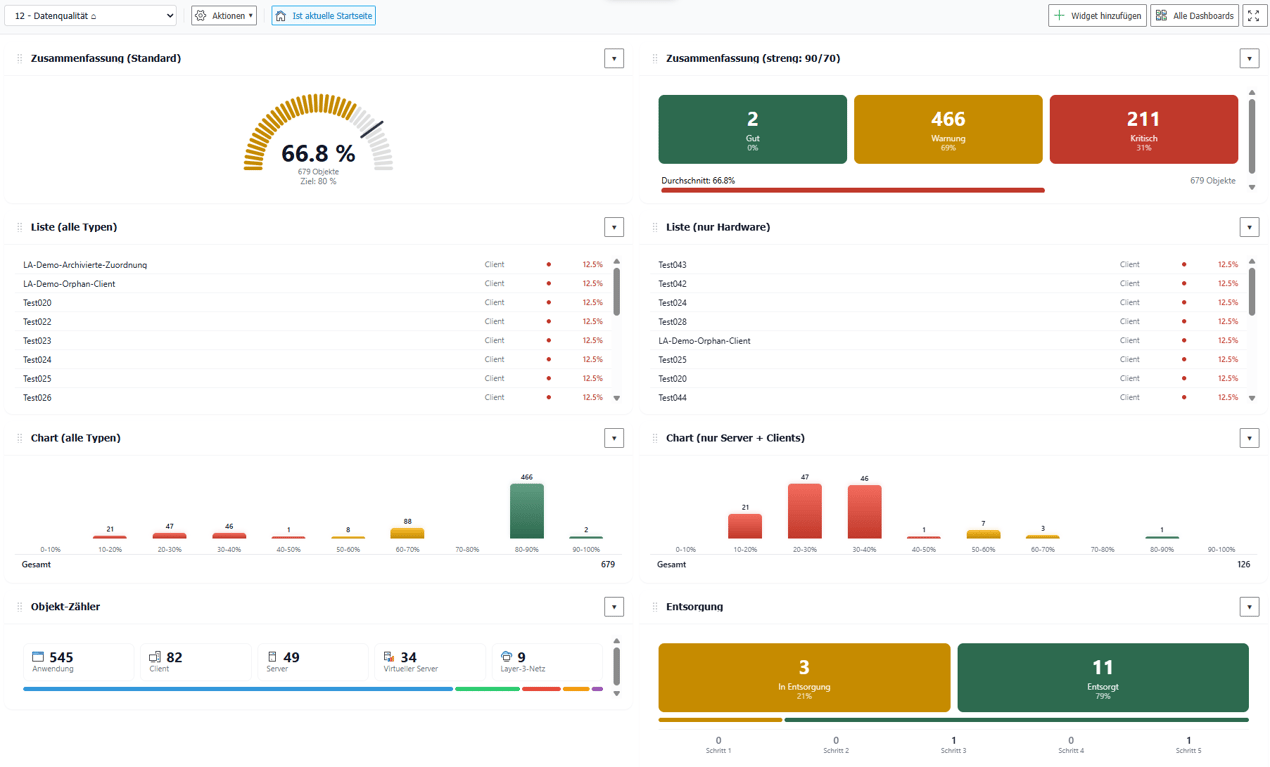Click 'Schritt 3' step with count 1
Screen dimensions: 1270x767
tap(953, 745)
